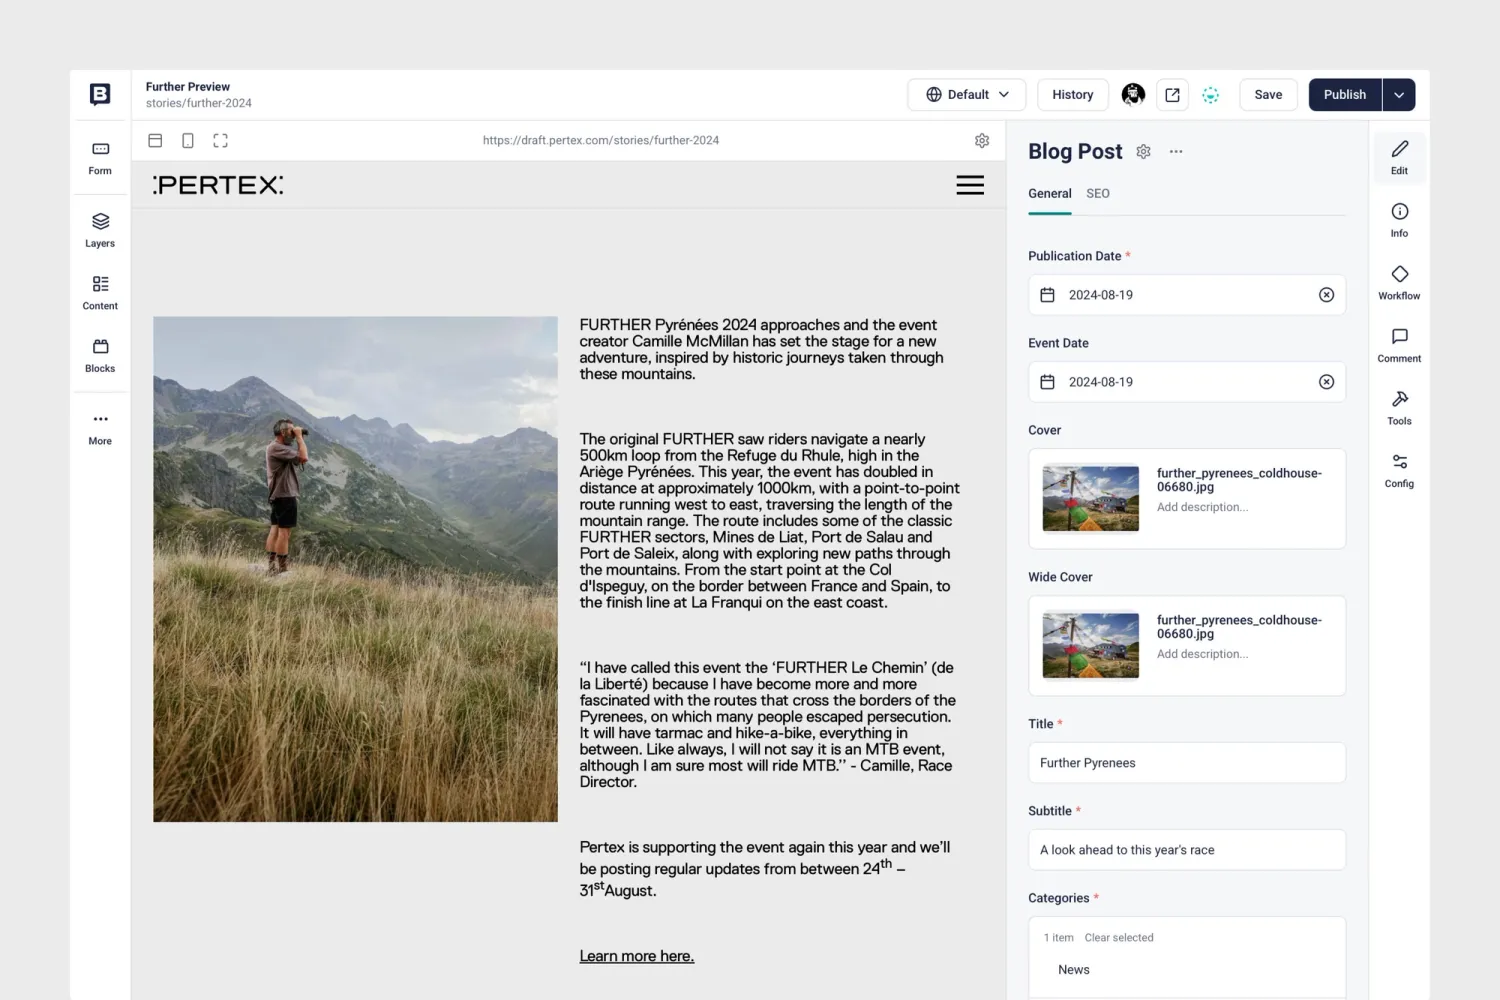Open the Pertex hamburger menu
This screenshot has height=1000, width=1500.
970,185
